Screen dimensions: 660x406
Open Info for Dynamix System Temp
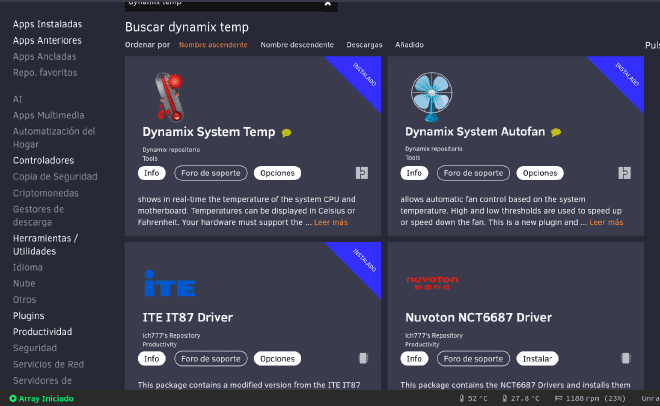coord(152,173)
